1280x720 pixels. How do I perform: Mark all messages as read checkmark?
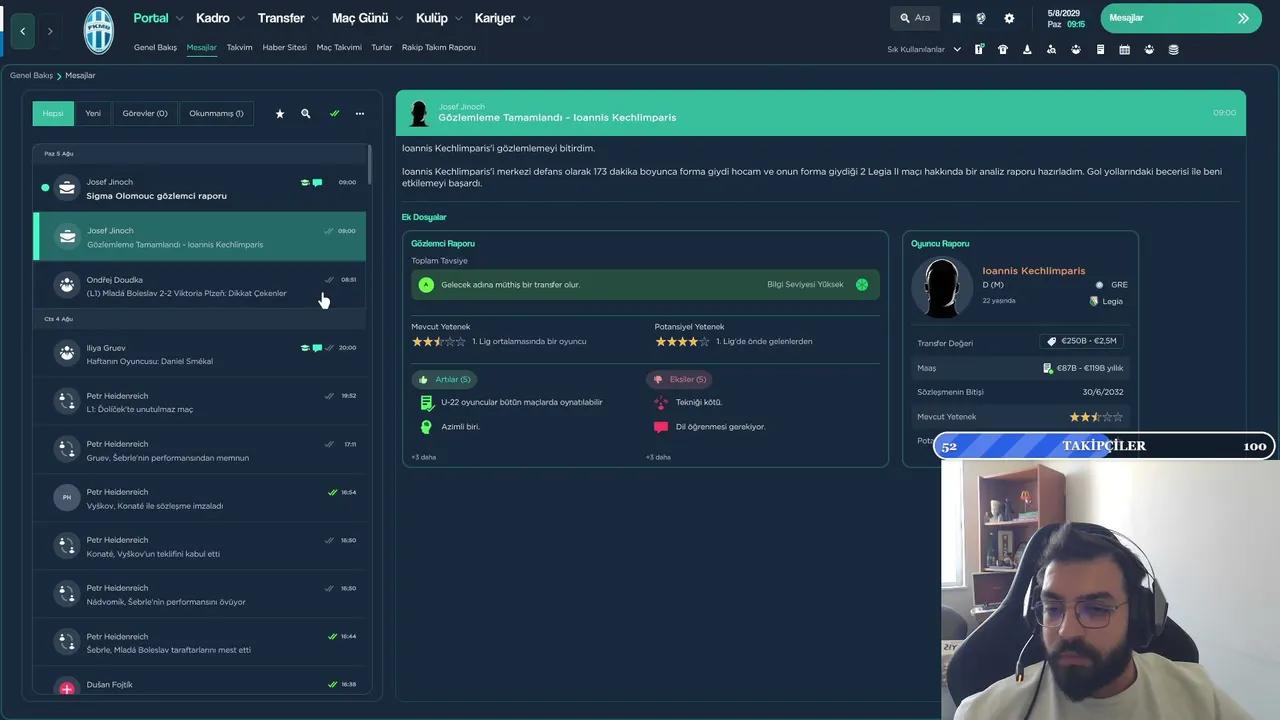tap(334, 114)
